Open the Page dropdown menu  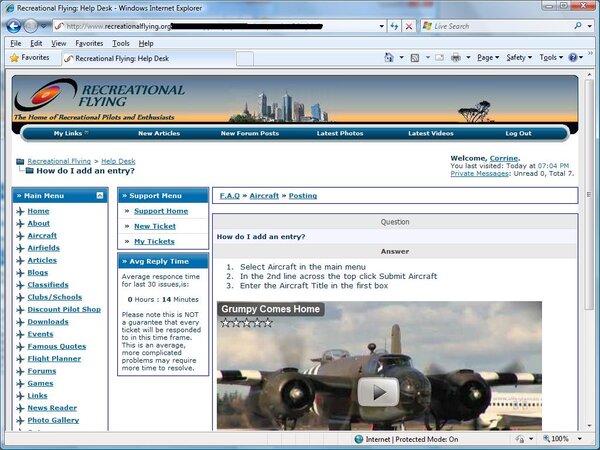[488, 58]
